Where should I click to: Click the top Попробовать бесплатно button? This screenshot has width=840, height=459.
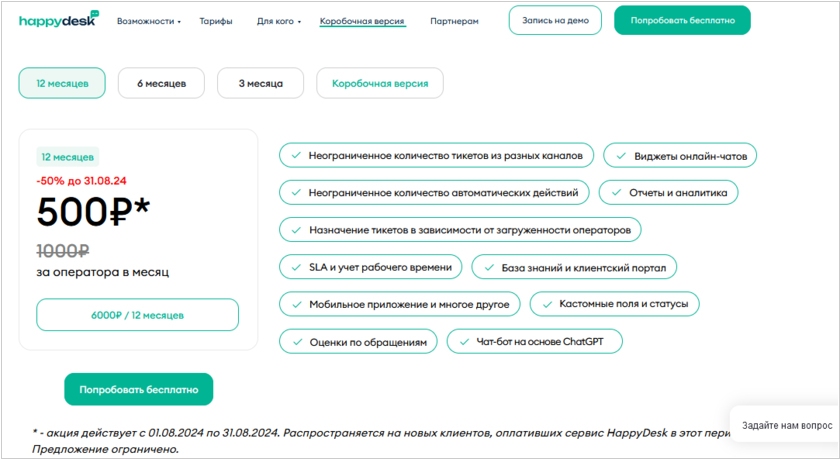[x=682, y=20]
